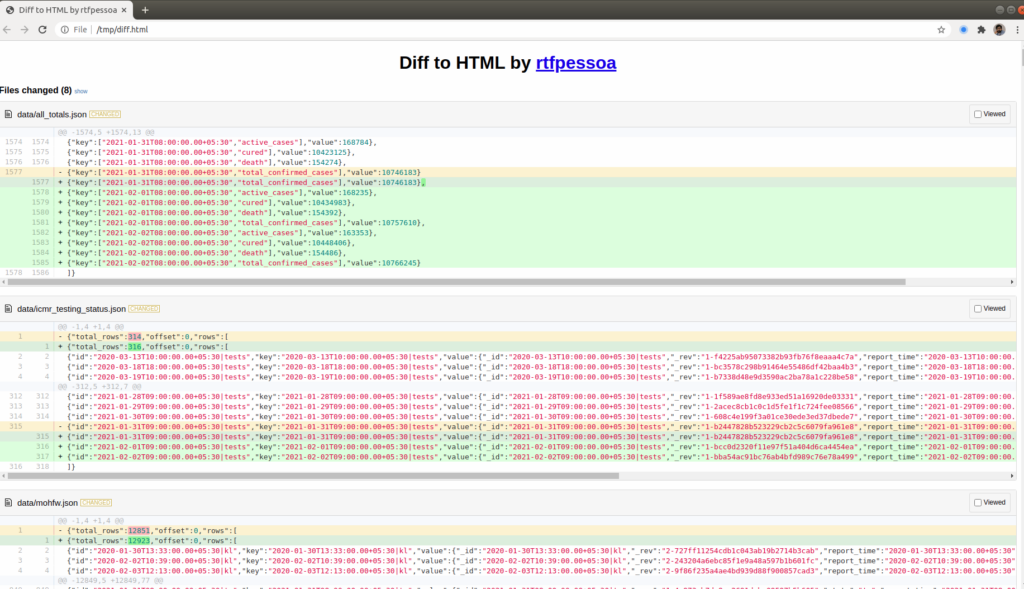Click the data/all_totals.json file name
Viewport: 1024px width, 589px height.
point(52,114)
